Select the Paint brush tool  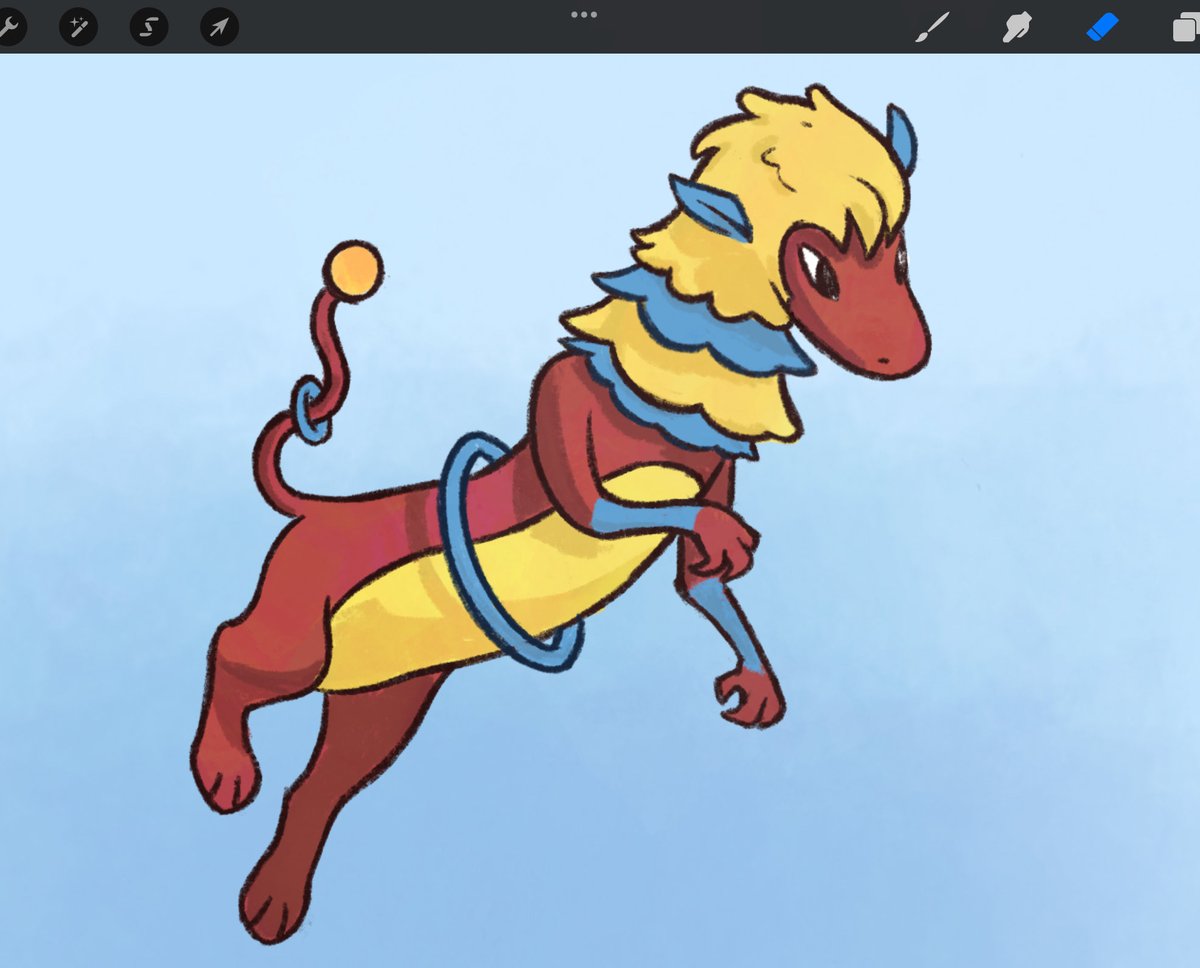(932, 27)
